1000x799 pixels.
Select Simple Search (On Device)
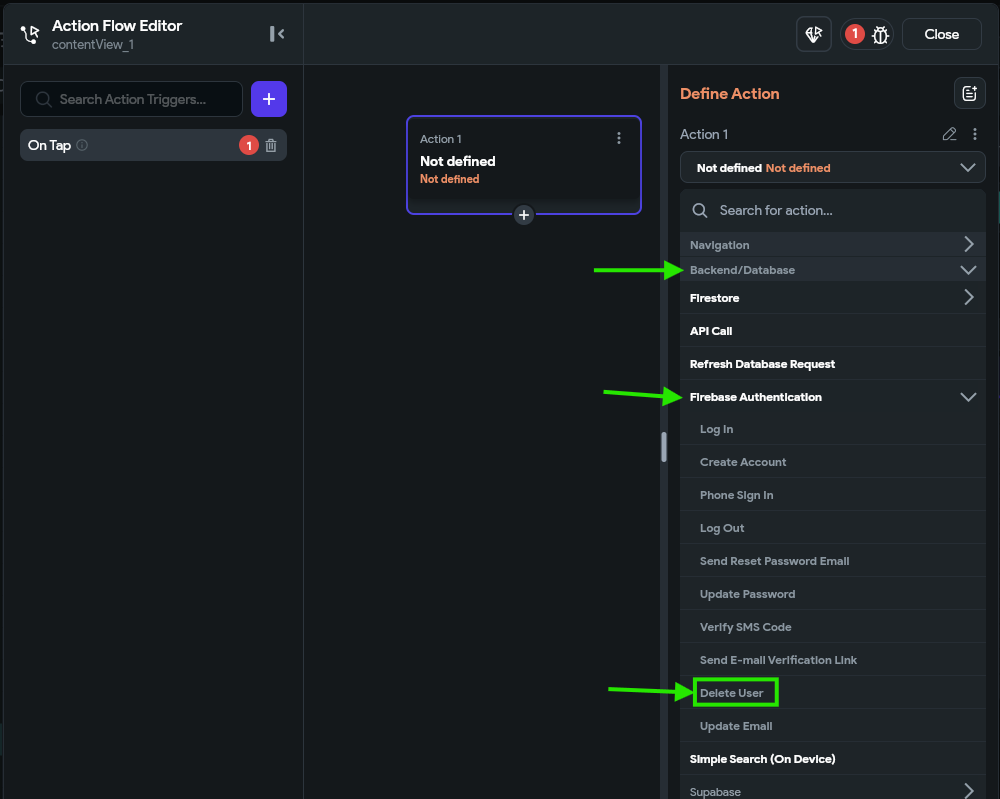[x=832, y=759]
